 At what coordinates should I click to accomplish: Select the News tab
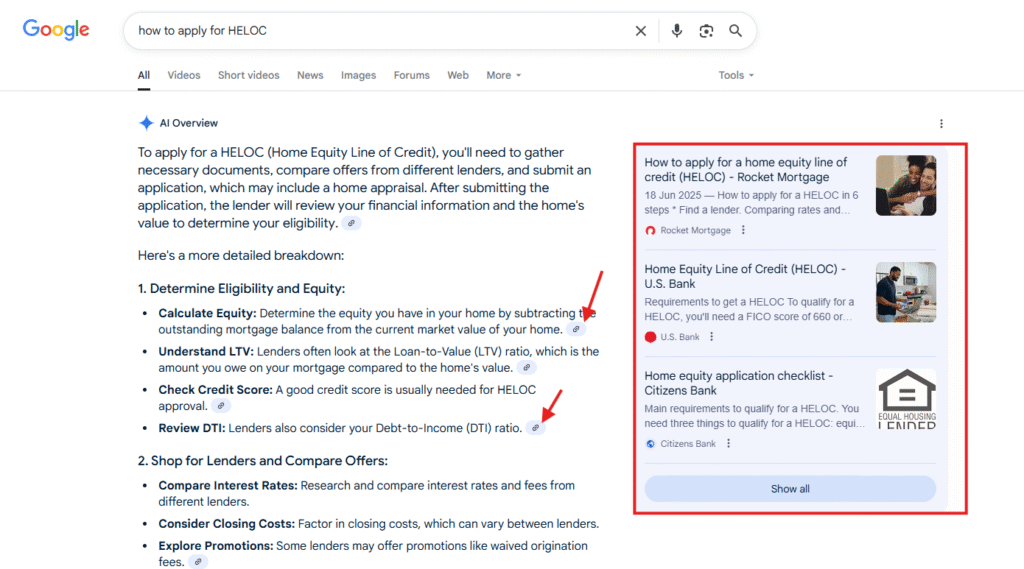[x=310, y=75]
